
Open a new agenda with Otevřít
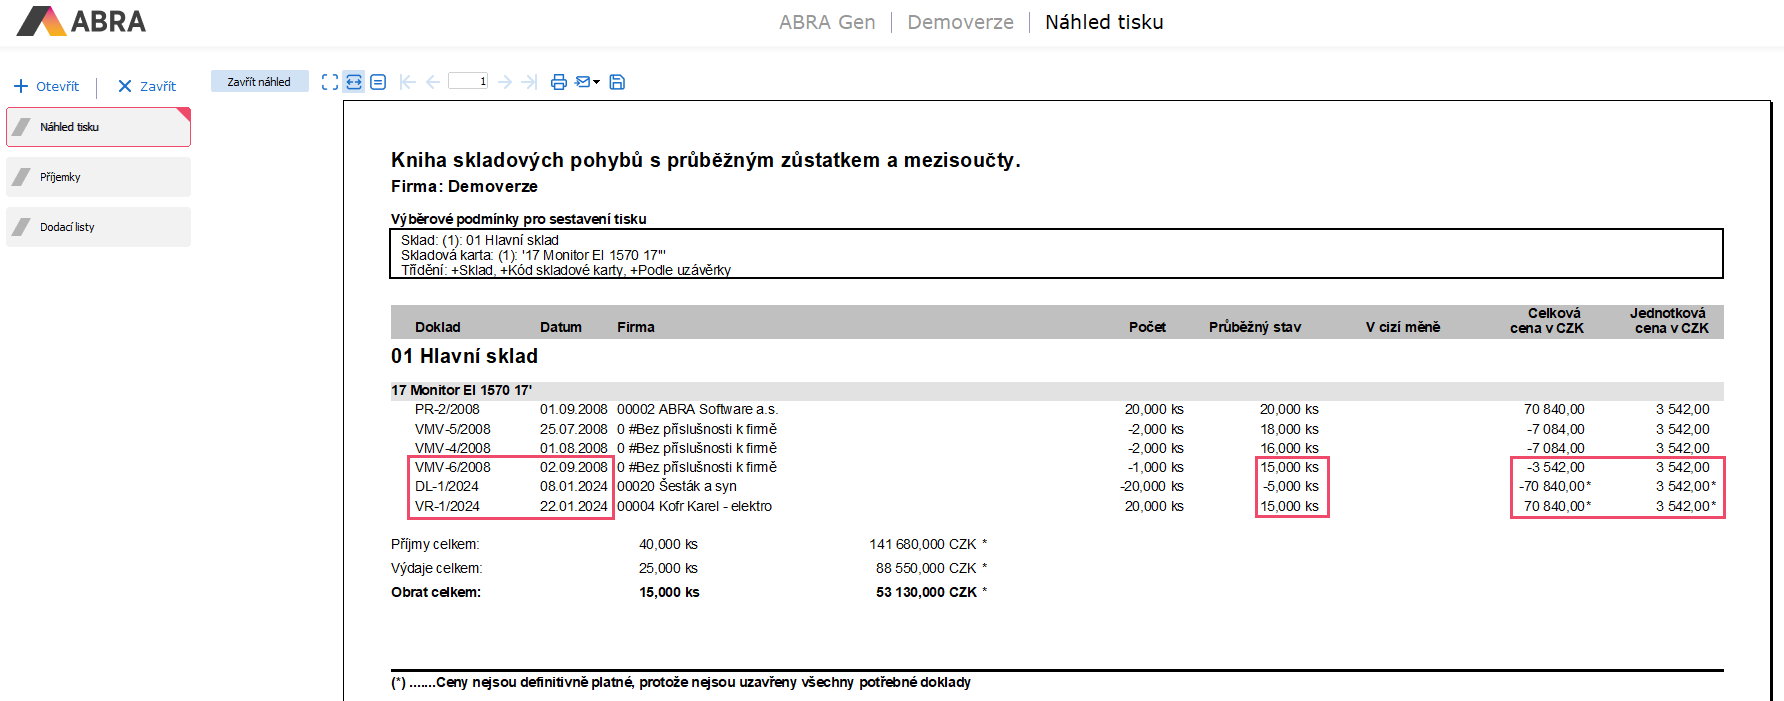coord(47,86)
